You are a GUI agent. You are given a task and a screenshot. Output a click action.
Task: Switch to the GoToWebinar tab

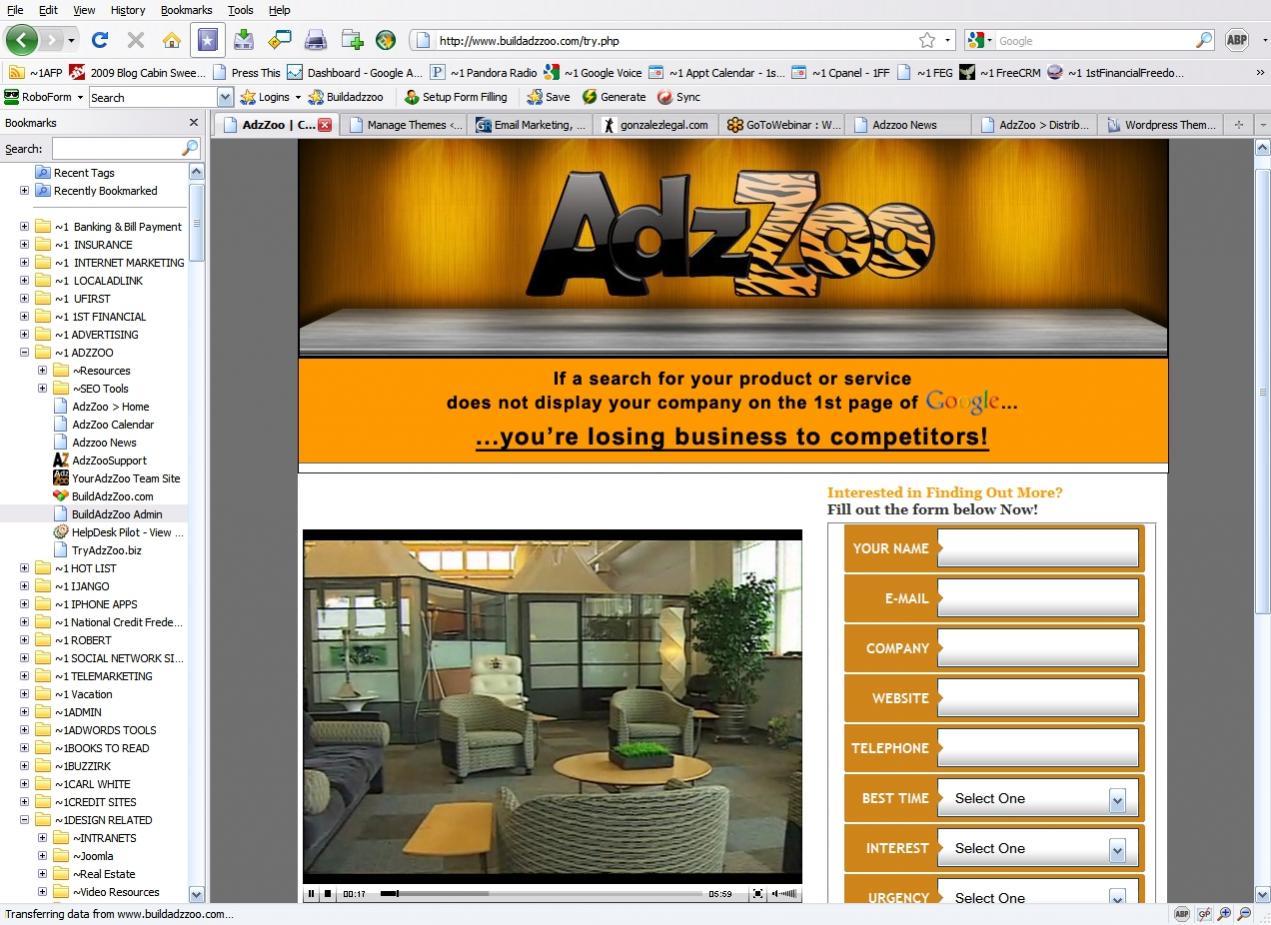tap(782, 125)
